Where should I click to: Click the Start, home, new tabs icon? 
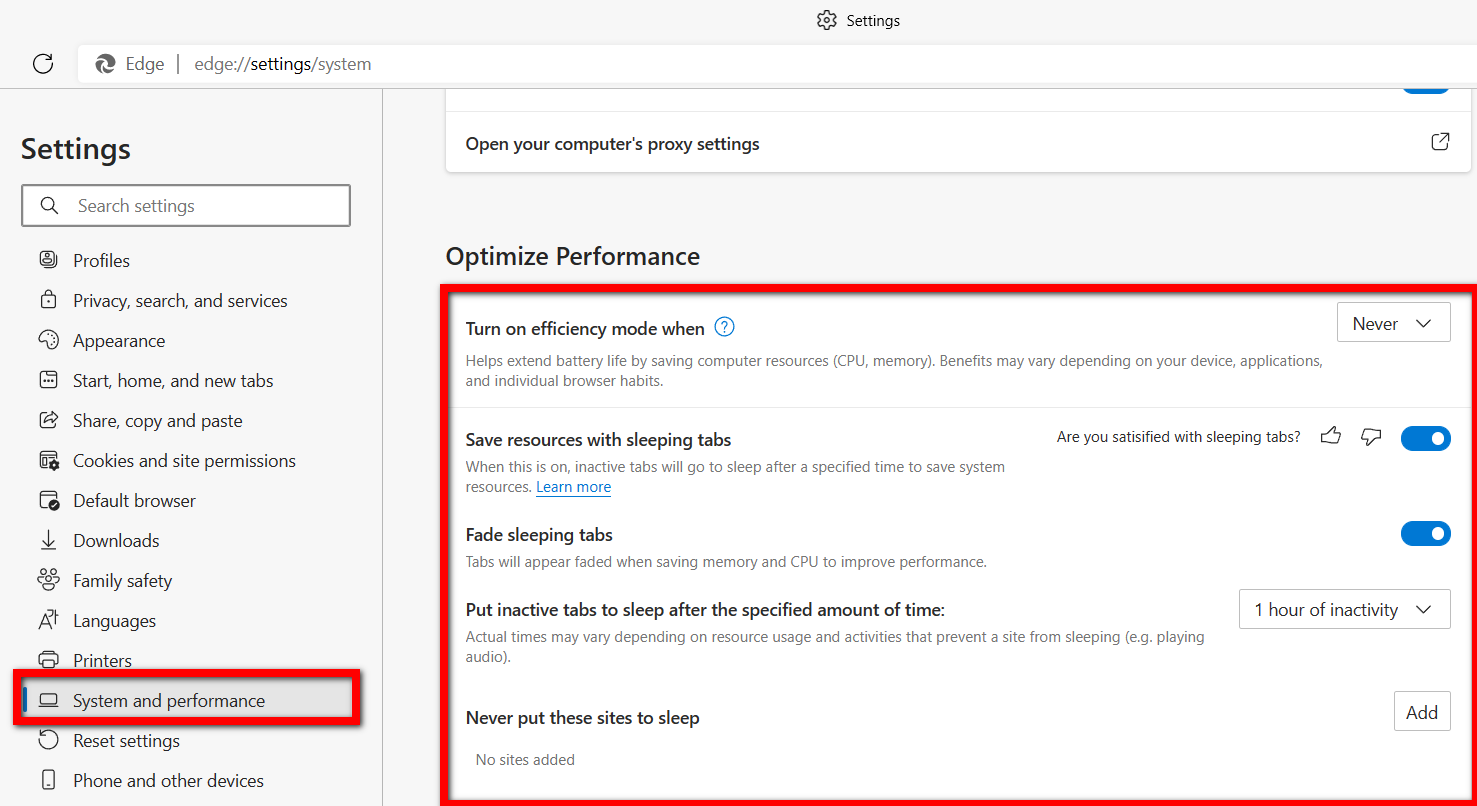[x=48, y=380]
